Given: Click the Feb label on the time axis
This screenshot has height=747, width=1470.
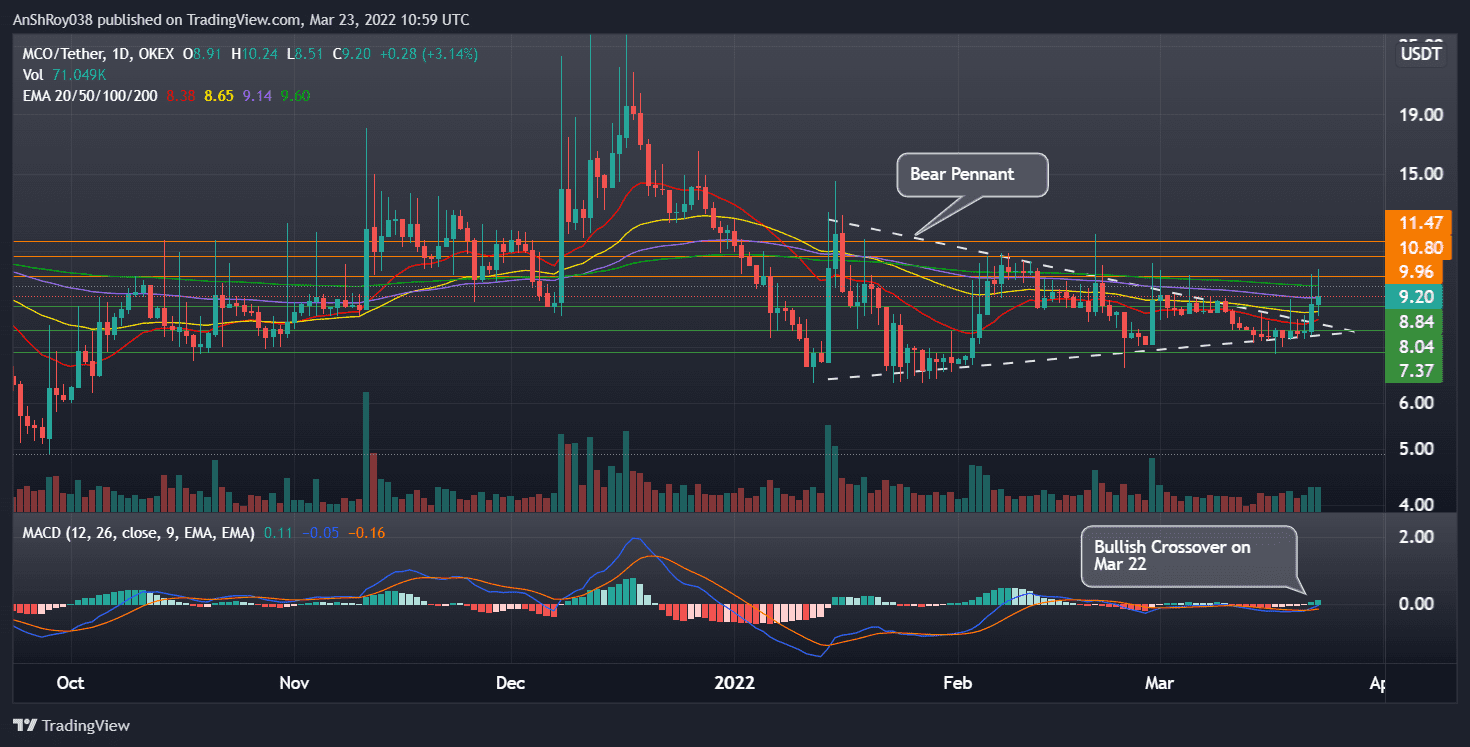Looking at the screenshot, I should [957, 683].
